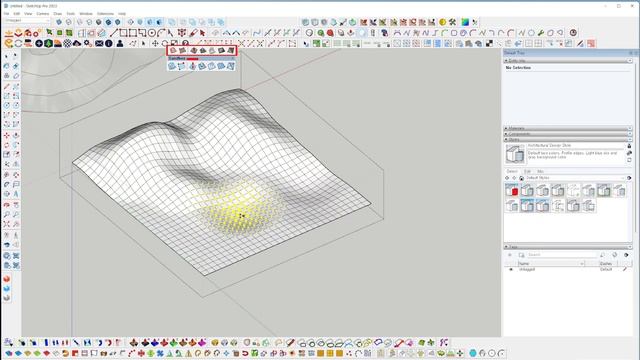Open the File menu
Screen dimensions: 640x360
click(x=6, y=13)
